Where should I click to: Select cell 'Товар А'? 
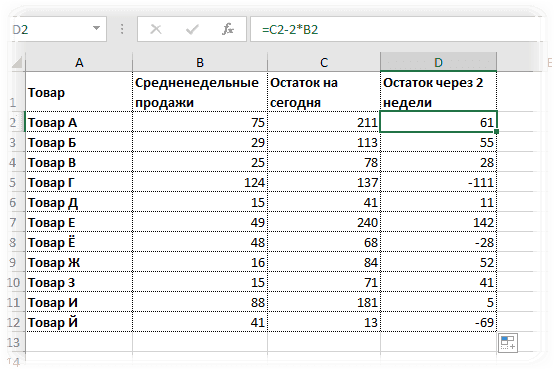pos(79,122)
